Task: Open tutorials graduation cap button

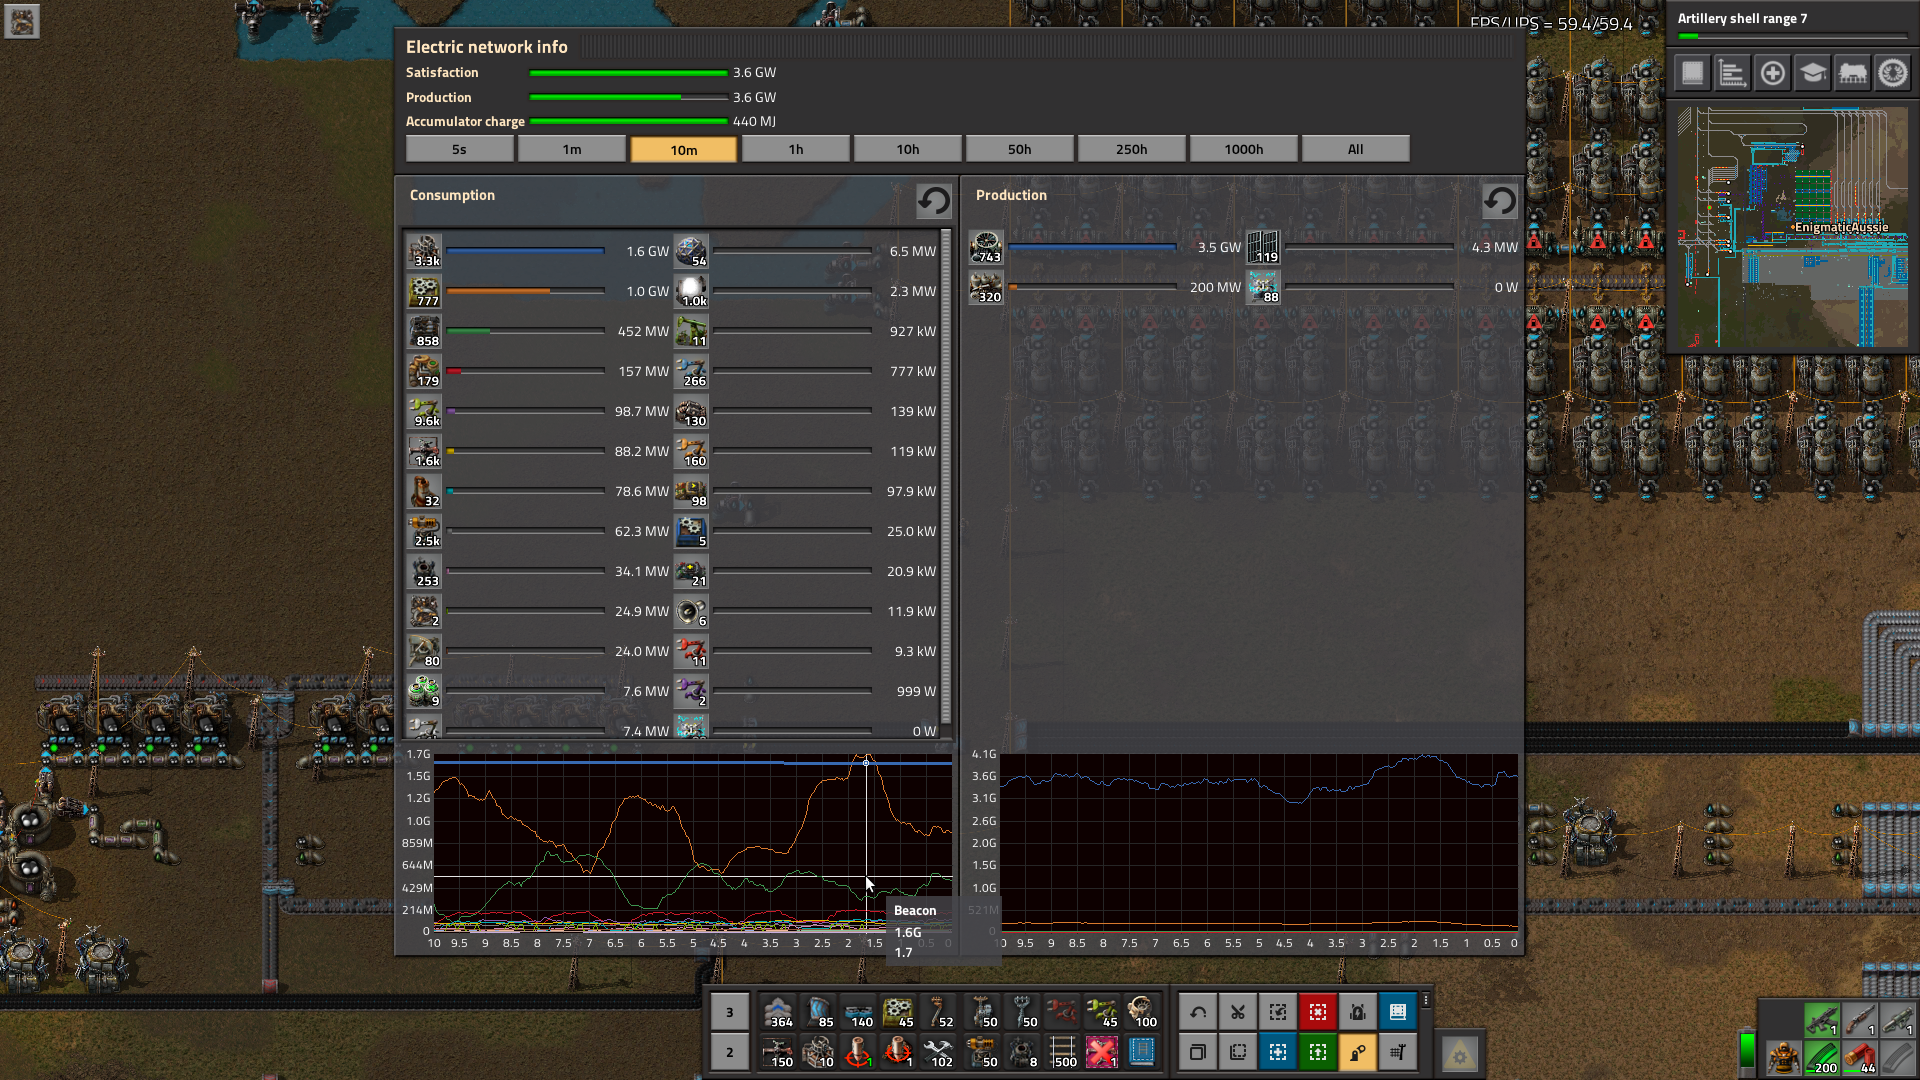Action: coord(1812,73)
